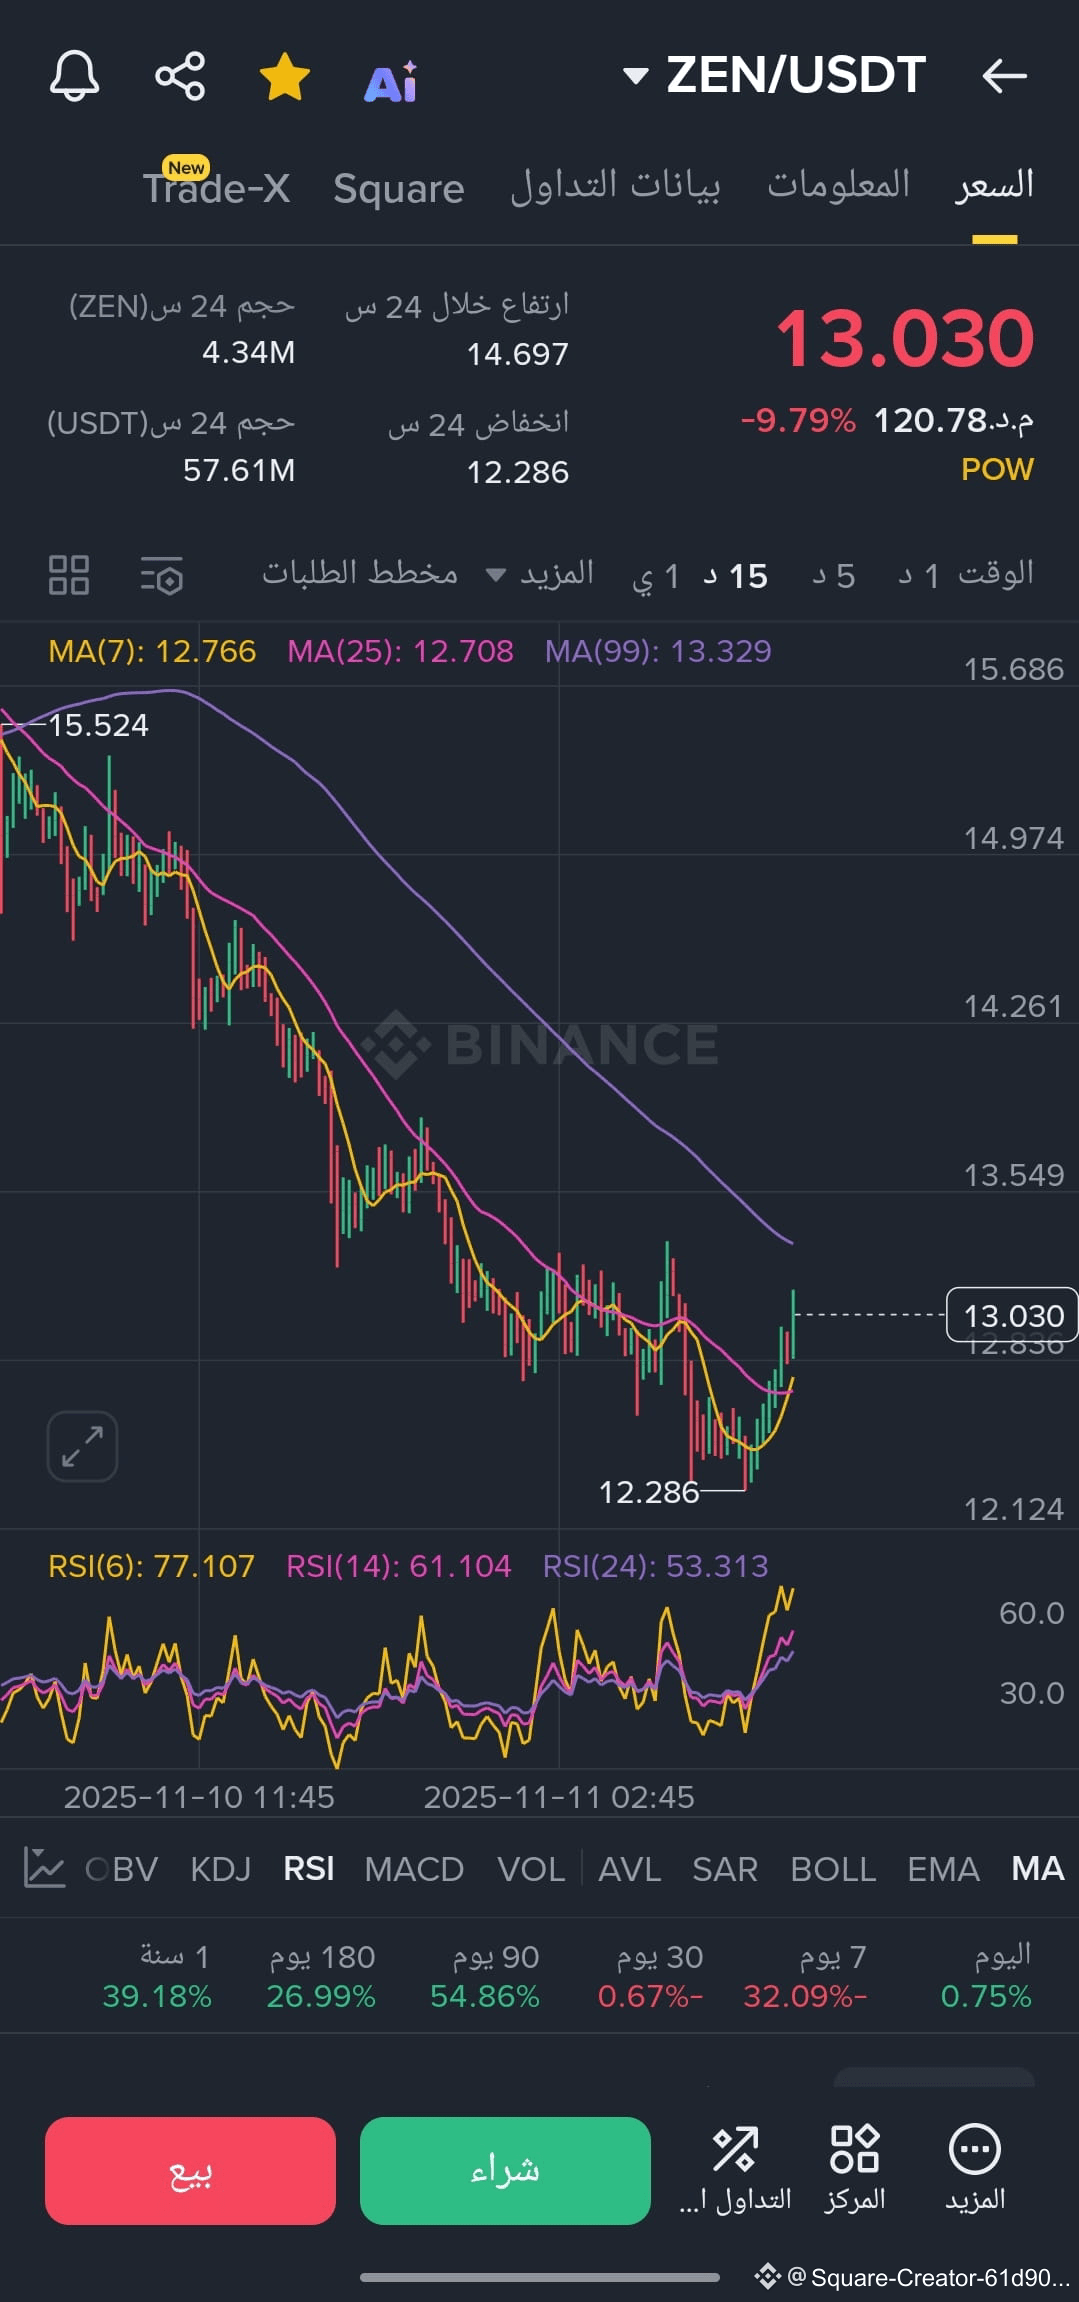Tap the اليوم 0.75% performance
The image size is (1079, 2302).
tap(986, 1976)
